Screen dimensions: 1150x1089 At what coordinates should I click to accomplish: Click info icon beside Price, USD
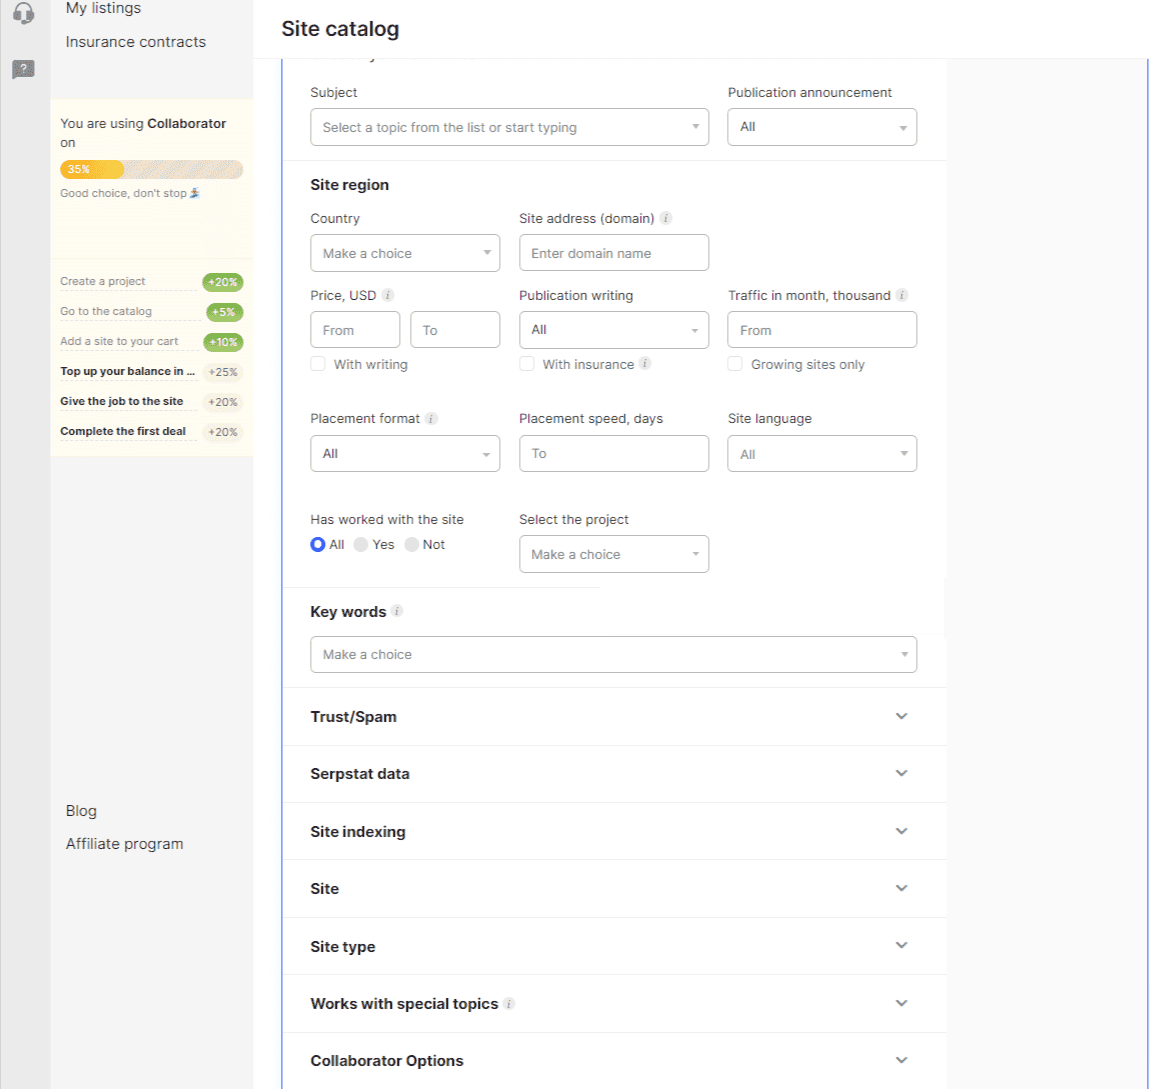[388, 295]
